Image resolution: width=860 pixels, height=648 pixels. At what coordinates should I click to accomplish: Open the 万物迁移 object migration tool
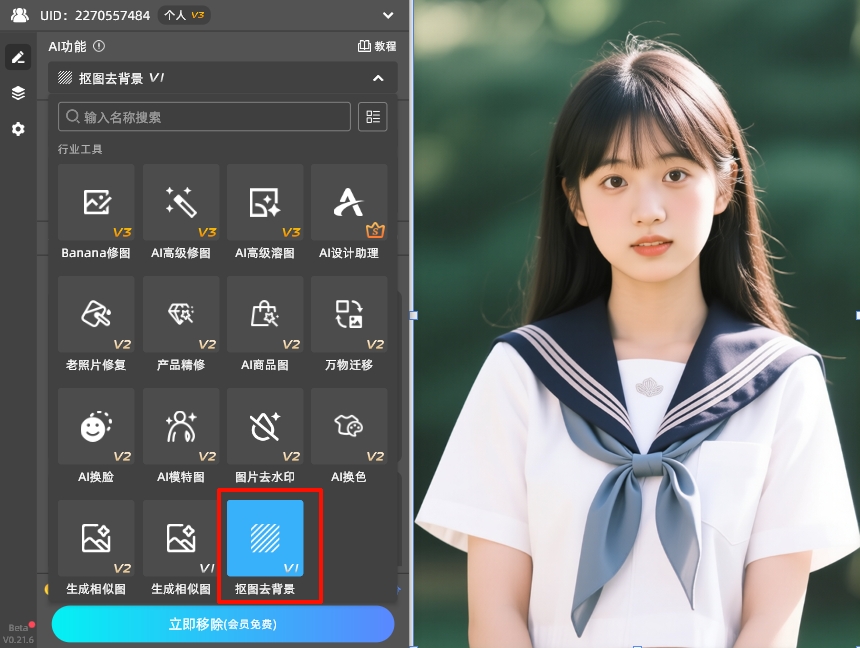point(348,315)
